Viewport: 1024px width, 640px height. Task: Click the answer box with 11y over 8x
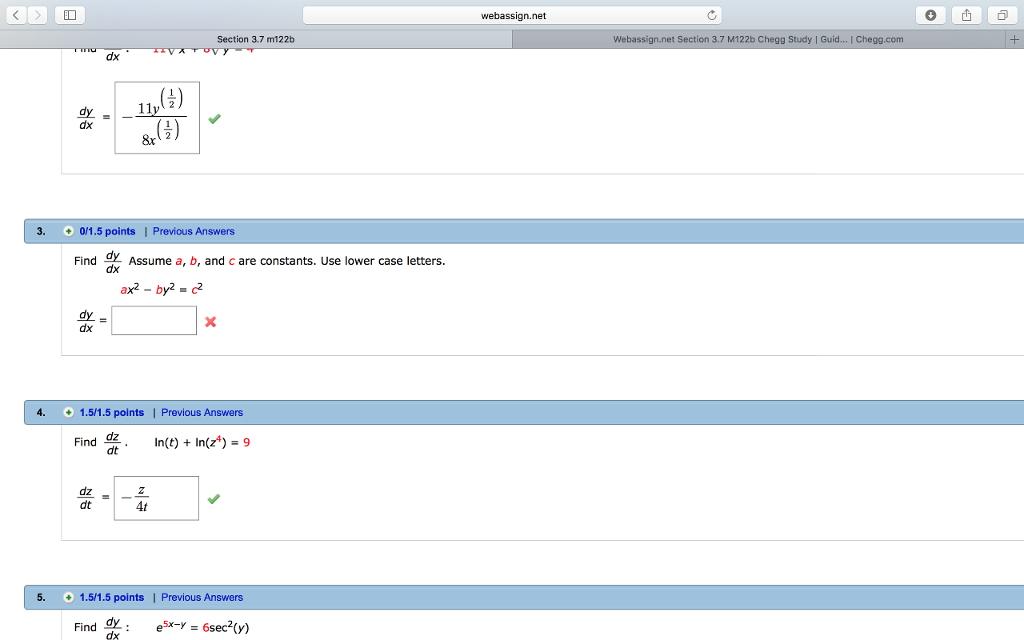pyautogui.click(x=157, y=118)
